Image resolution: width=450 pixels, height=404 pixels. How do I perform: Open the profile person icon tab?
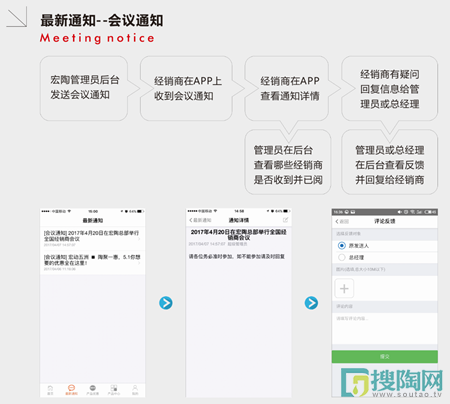coord(135,390)
